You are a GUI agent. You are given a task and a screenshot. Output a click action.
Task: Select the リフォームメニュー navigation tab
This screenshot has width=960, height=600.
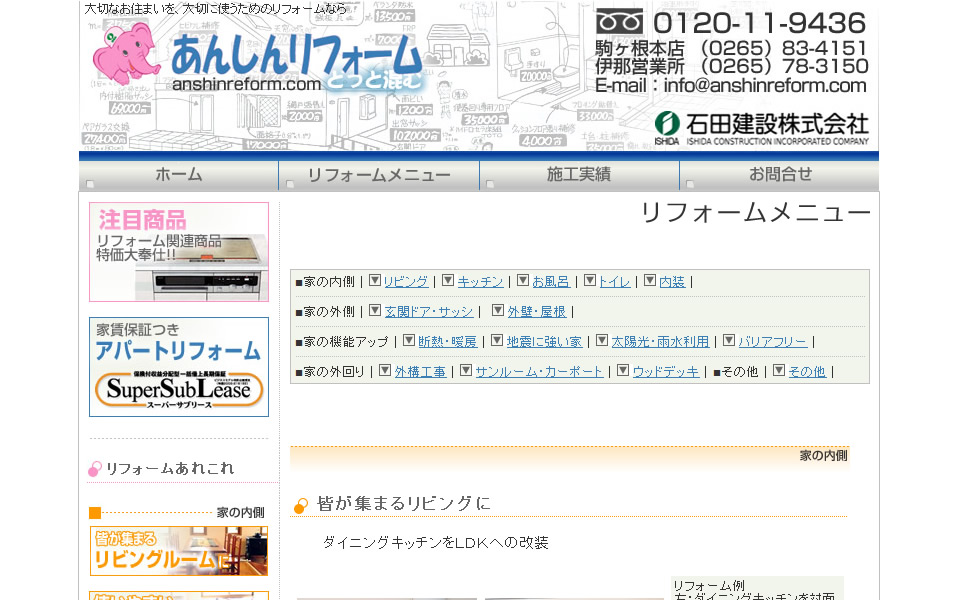(379, 175)
